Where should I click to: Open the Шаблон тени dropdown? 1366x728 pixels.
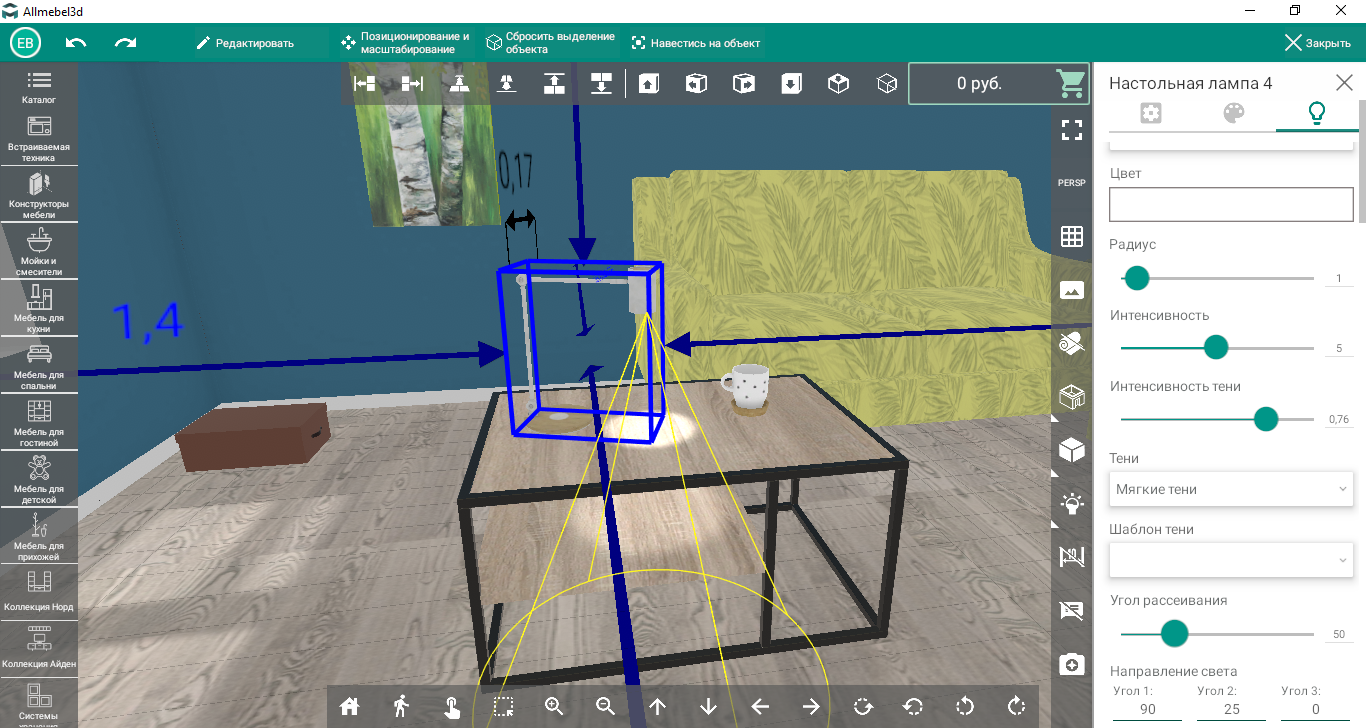click(1231, 560)
